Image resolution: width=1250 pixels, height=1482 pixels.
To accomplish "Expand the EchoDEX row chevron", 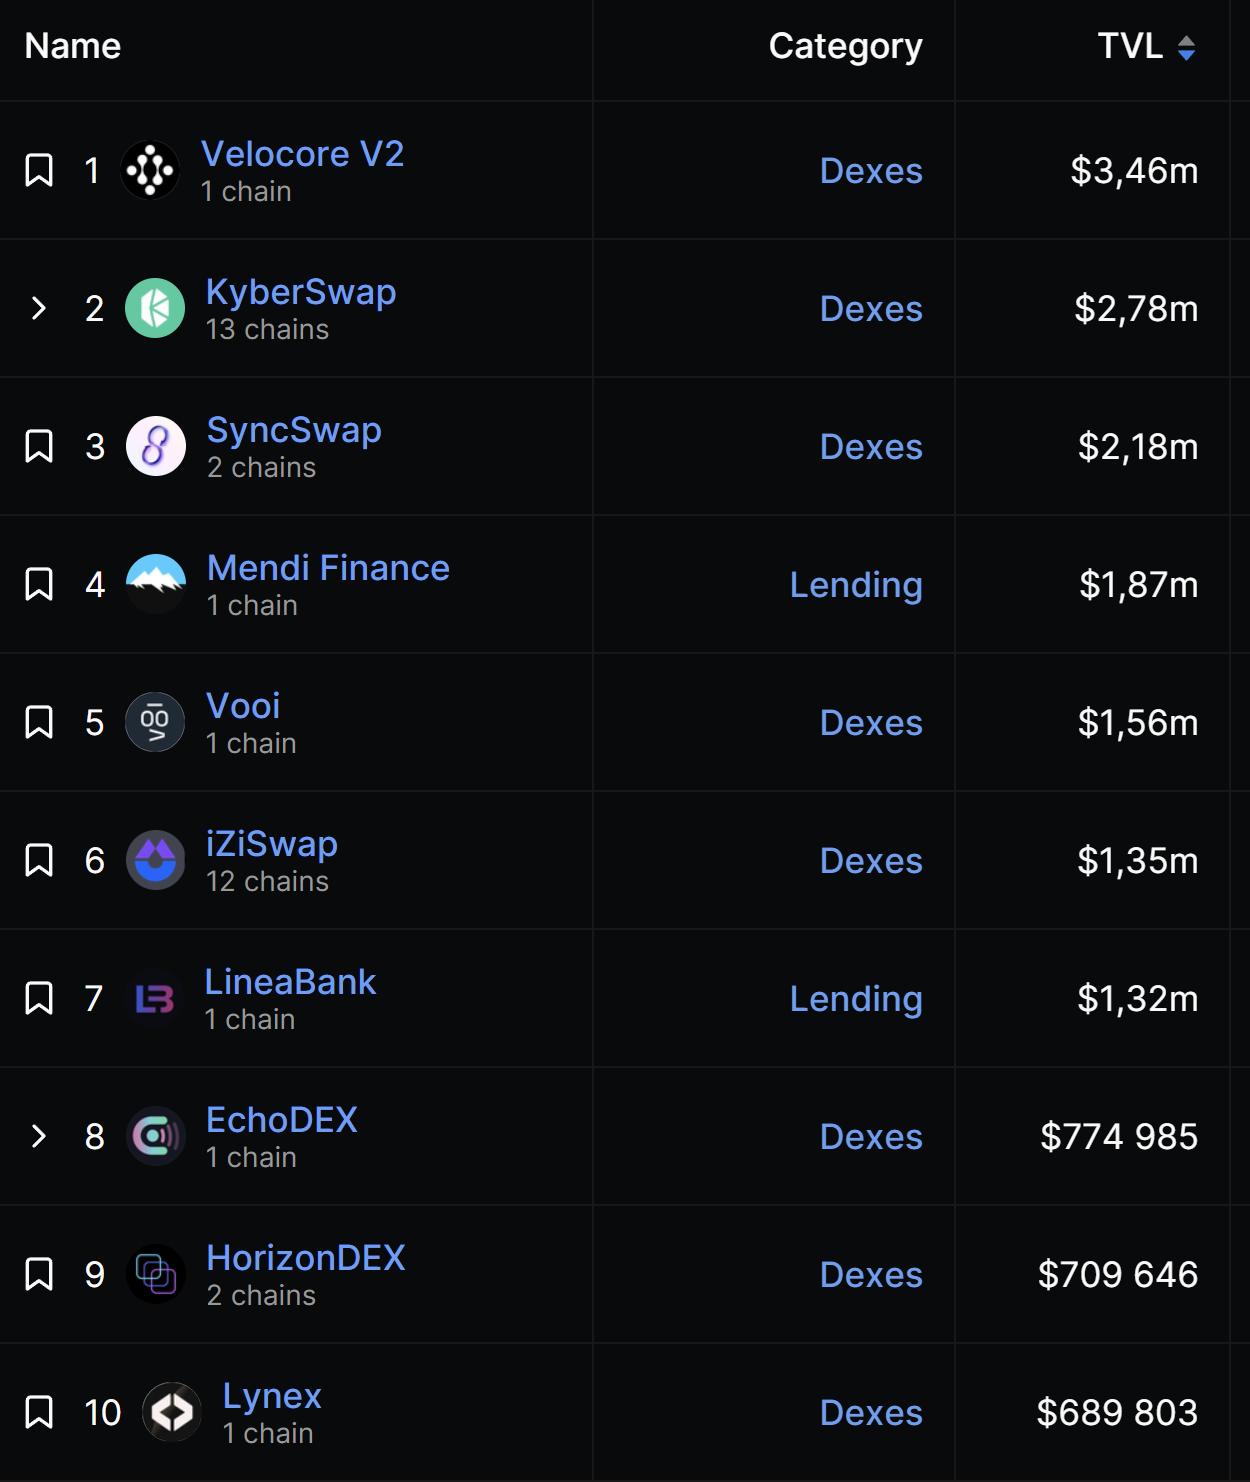I will 39,1136.
